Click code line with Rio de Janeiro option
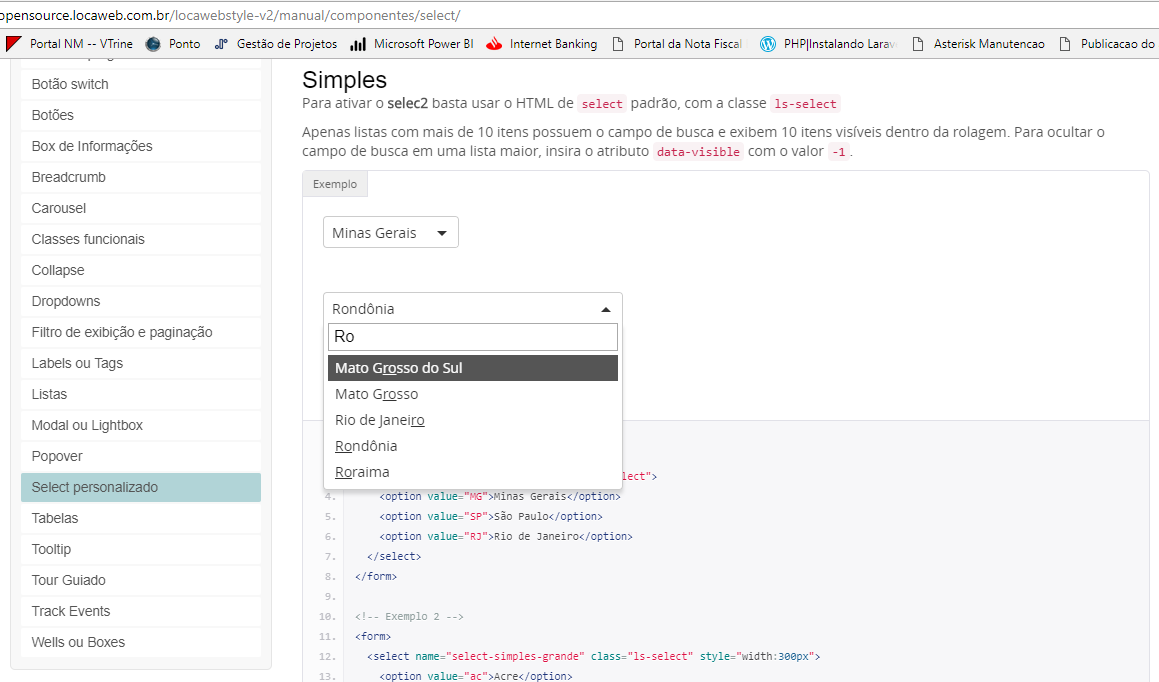The height and width of the screenshot is (682, 1159). [x=506, y=536]
